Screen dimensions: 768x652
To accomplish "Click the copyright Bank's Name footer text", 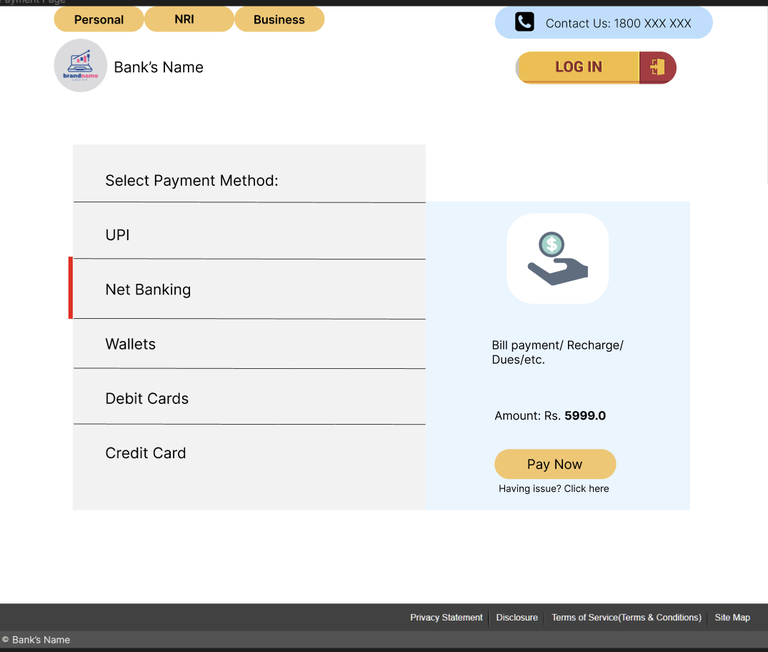I will (x=36, y=640).
